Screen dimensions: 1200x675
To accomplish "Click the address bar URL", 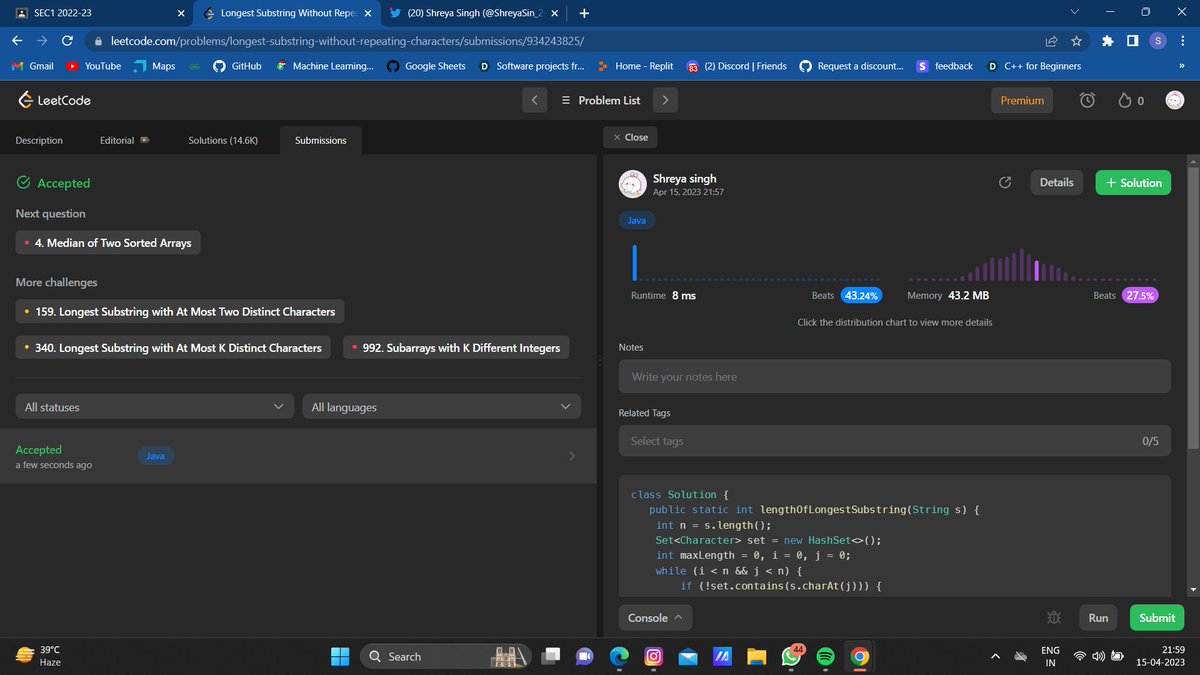I will pos(346,41).
